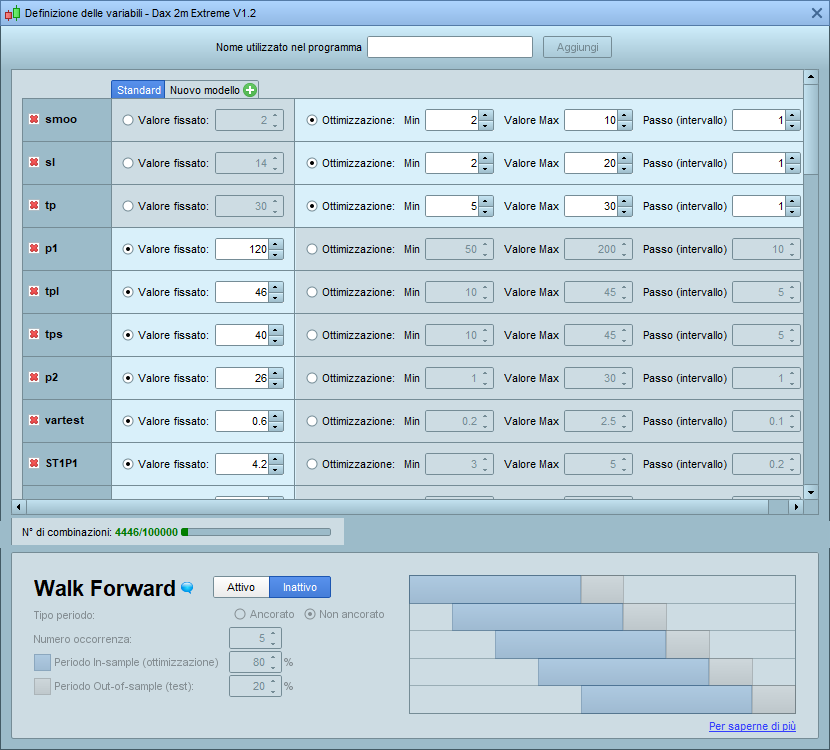Viewport: 830px width, 750px height.
Task: Increase vartest fixed value with up arrow
Action: pyautogui.click(x=276, y=415)
